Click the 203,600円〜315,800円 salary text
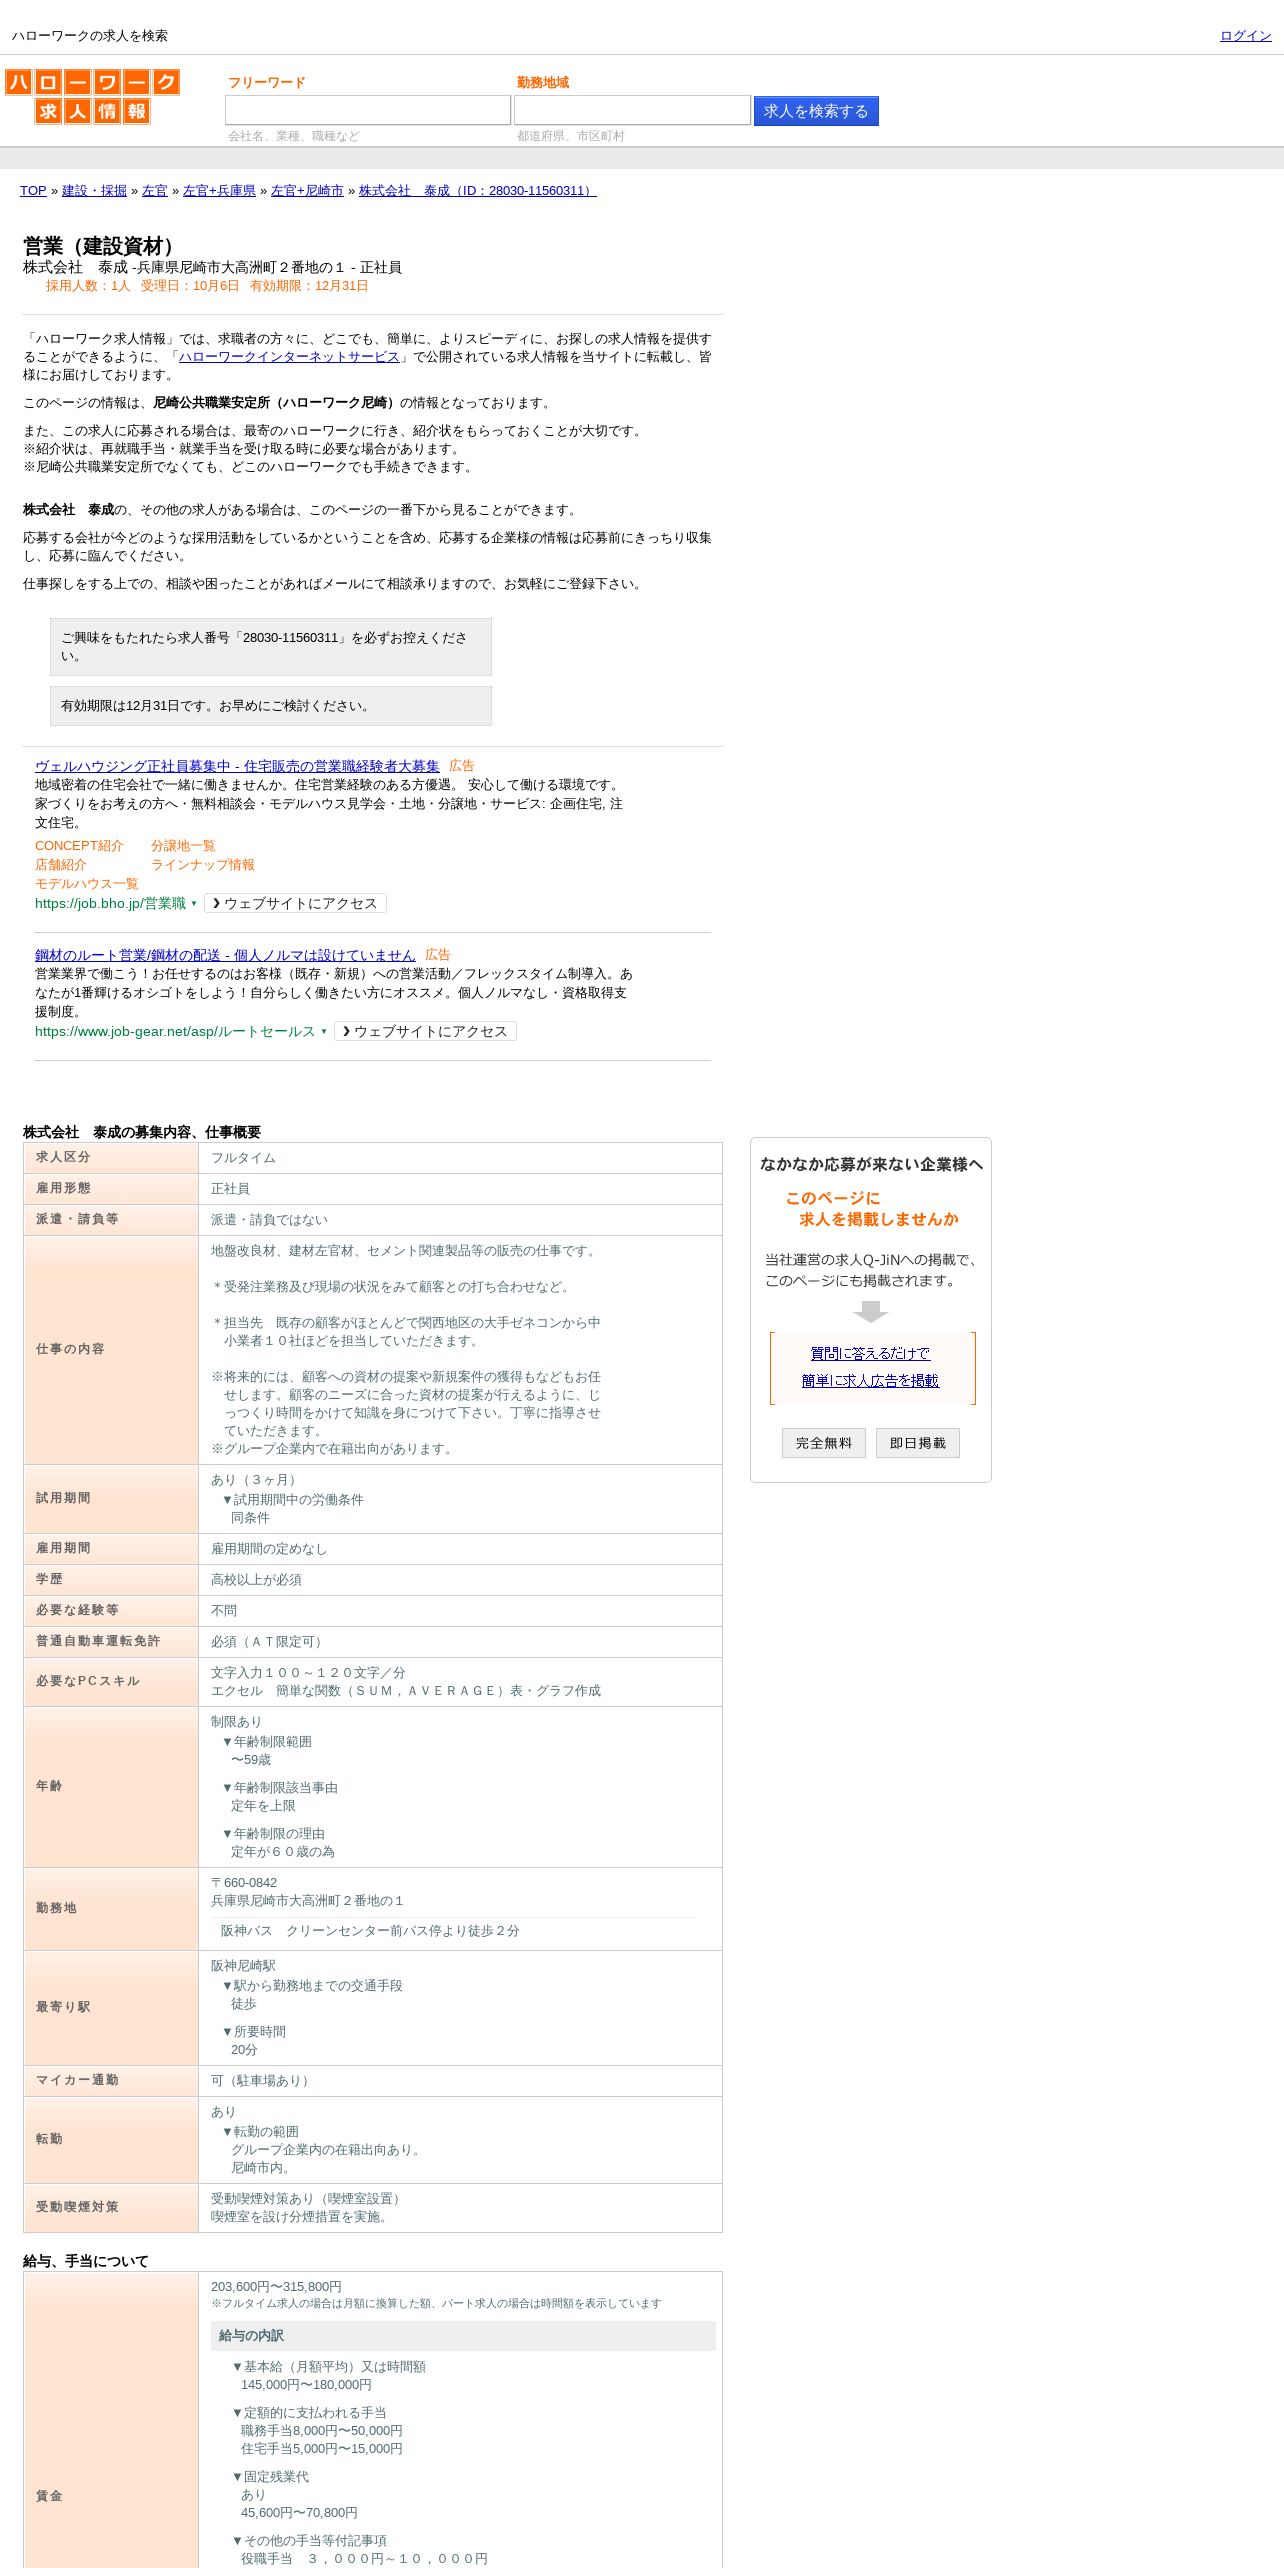The width and height of the screenshot is (1284, 2568). click(276, 2287)
